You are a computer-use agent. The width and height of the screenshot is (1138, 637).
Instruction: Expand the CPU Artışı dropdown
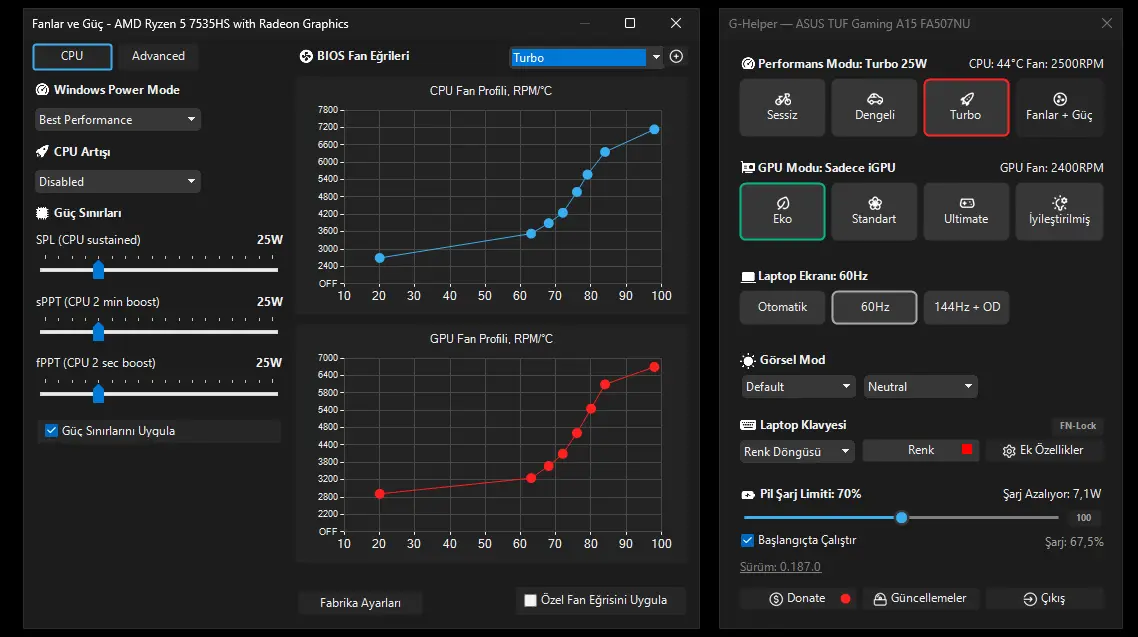118,181
